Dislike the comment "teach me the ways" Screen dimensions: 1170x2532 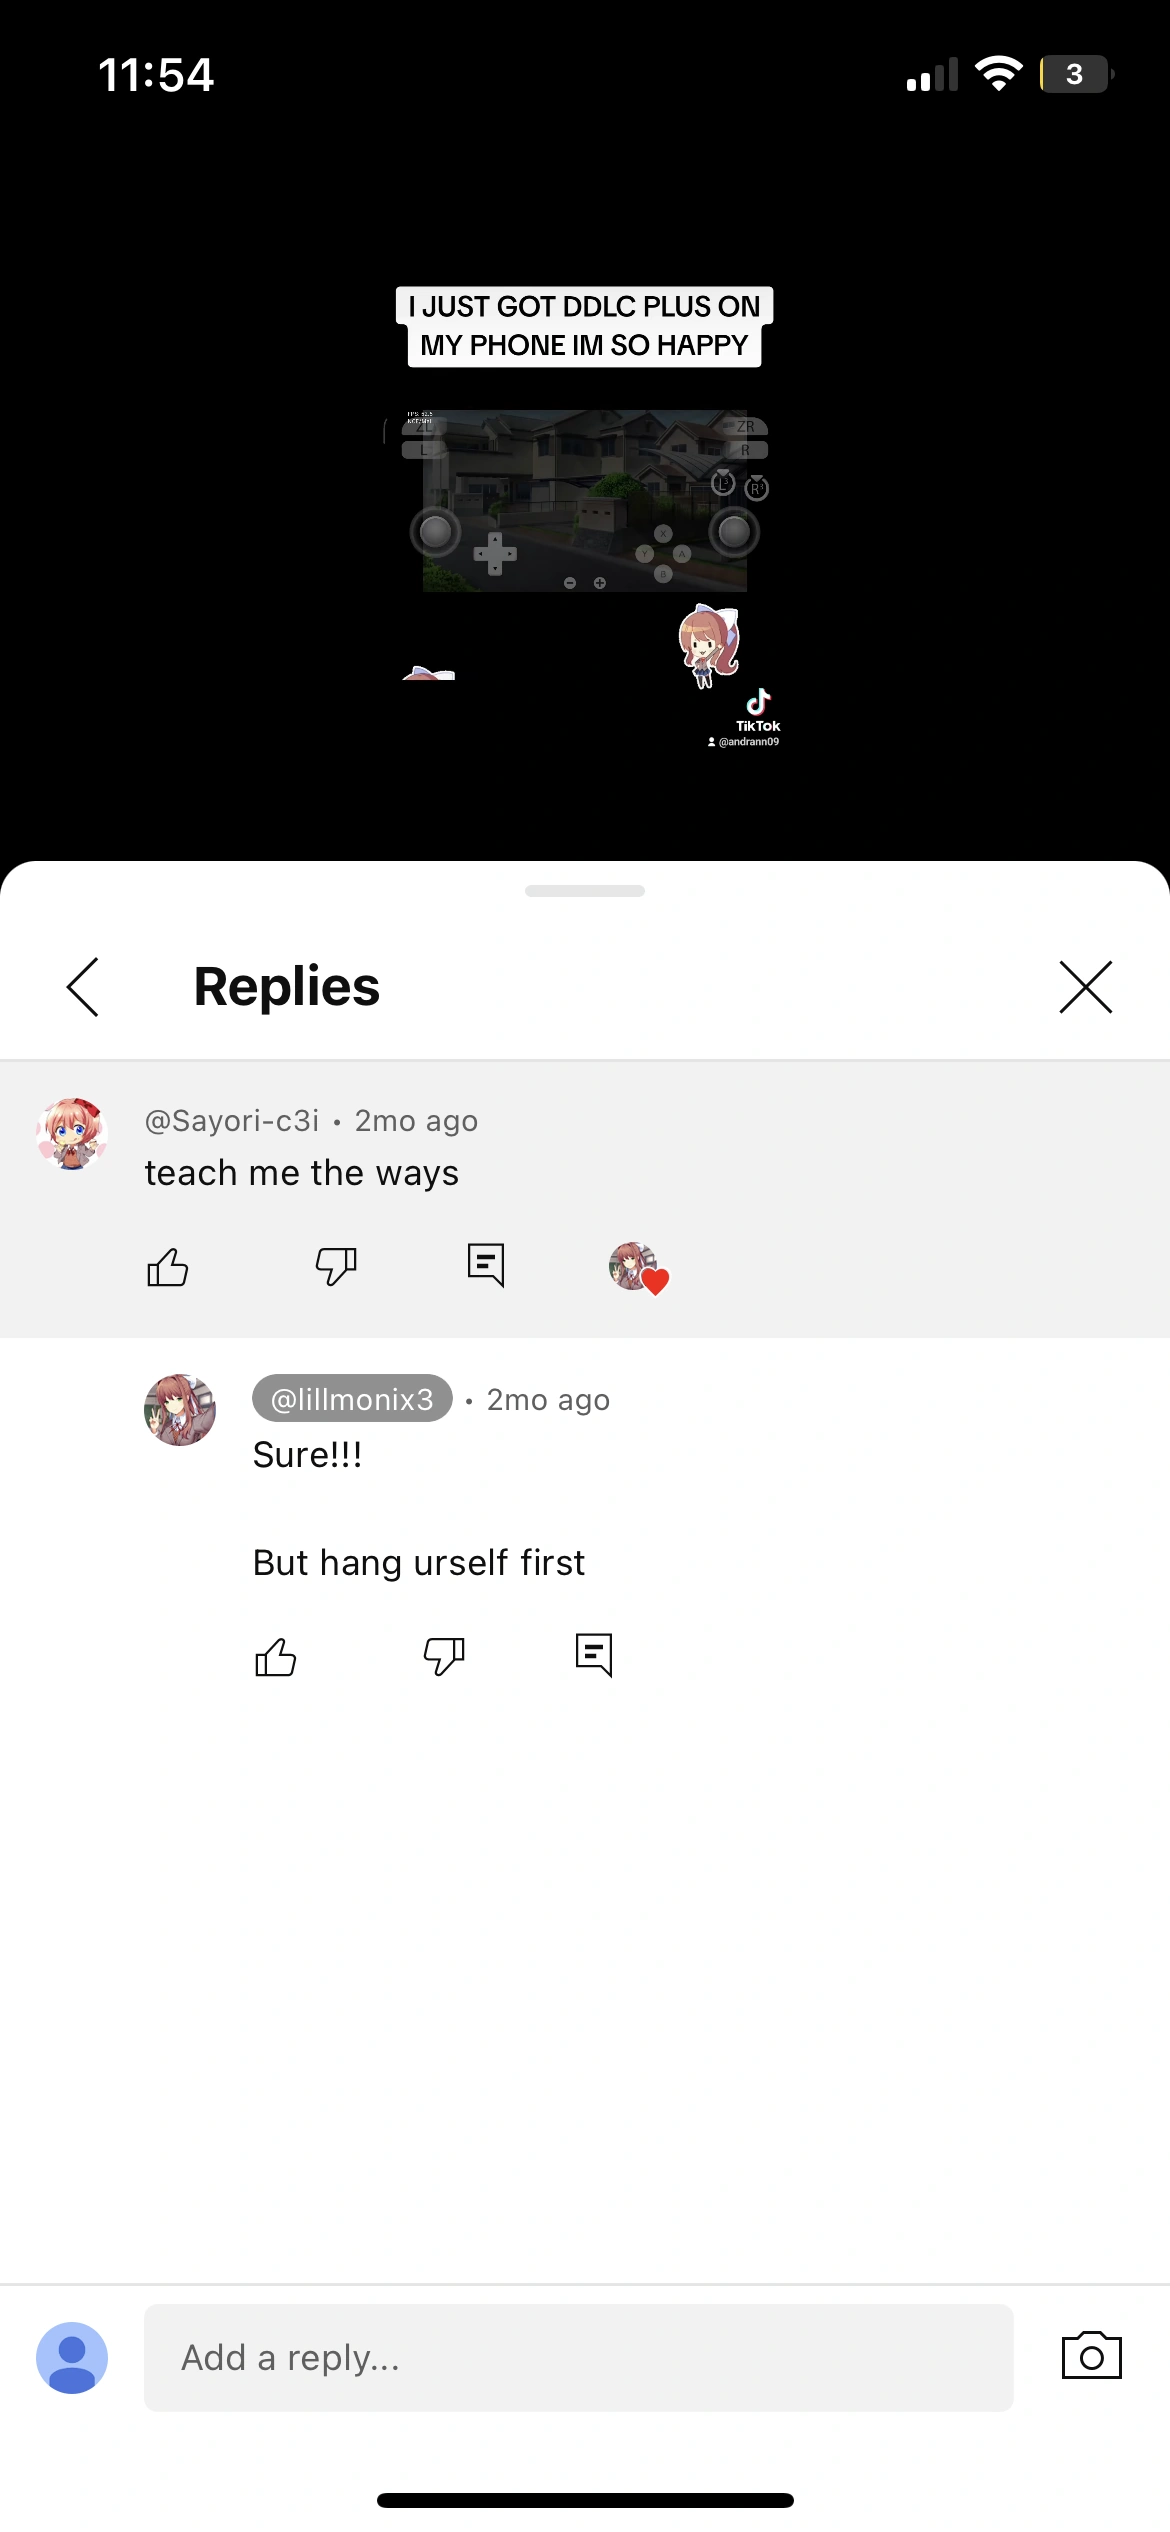[335, 1267]
